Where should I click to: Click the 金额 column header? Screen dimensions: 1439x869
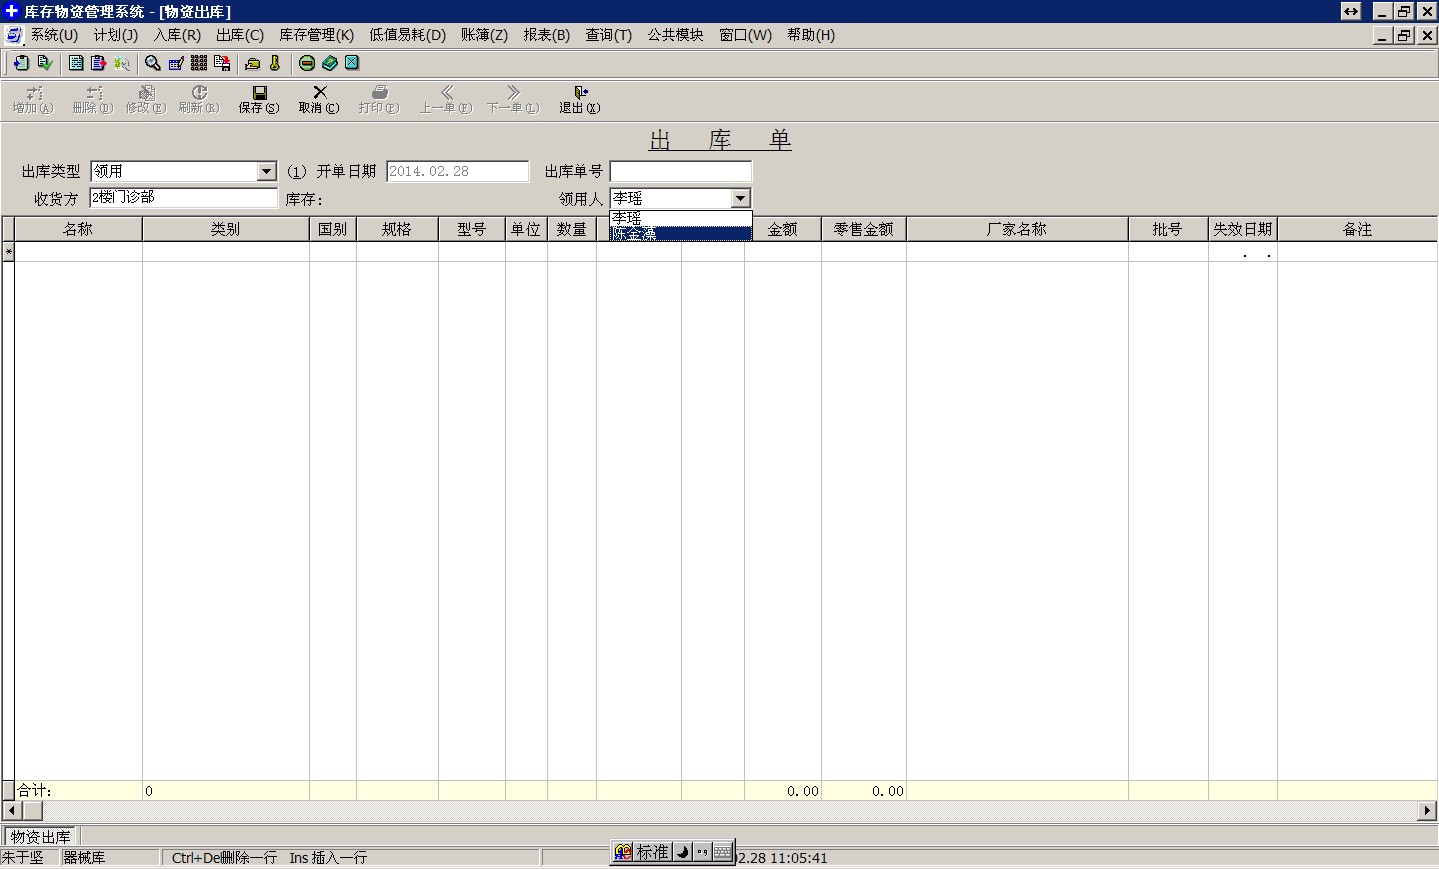click(783, 229)
